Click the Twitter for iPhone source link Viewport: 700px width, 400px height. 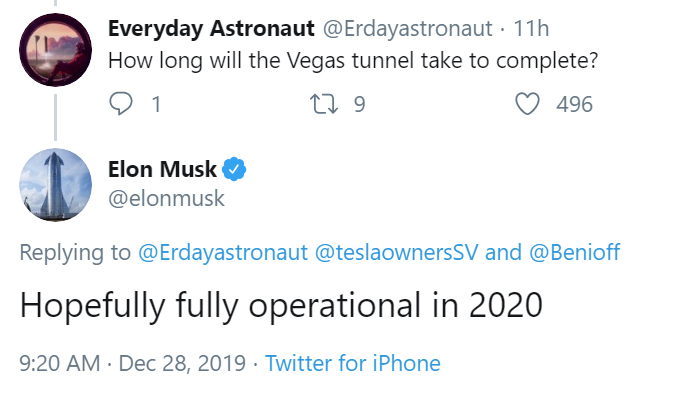(352, 362)
